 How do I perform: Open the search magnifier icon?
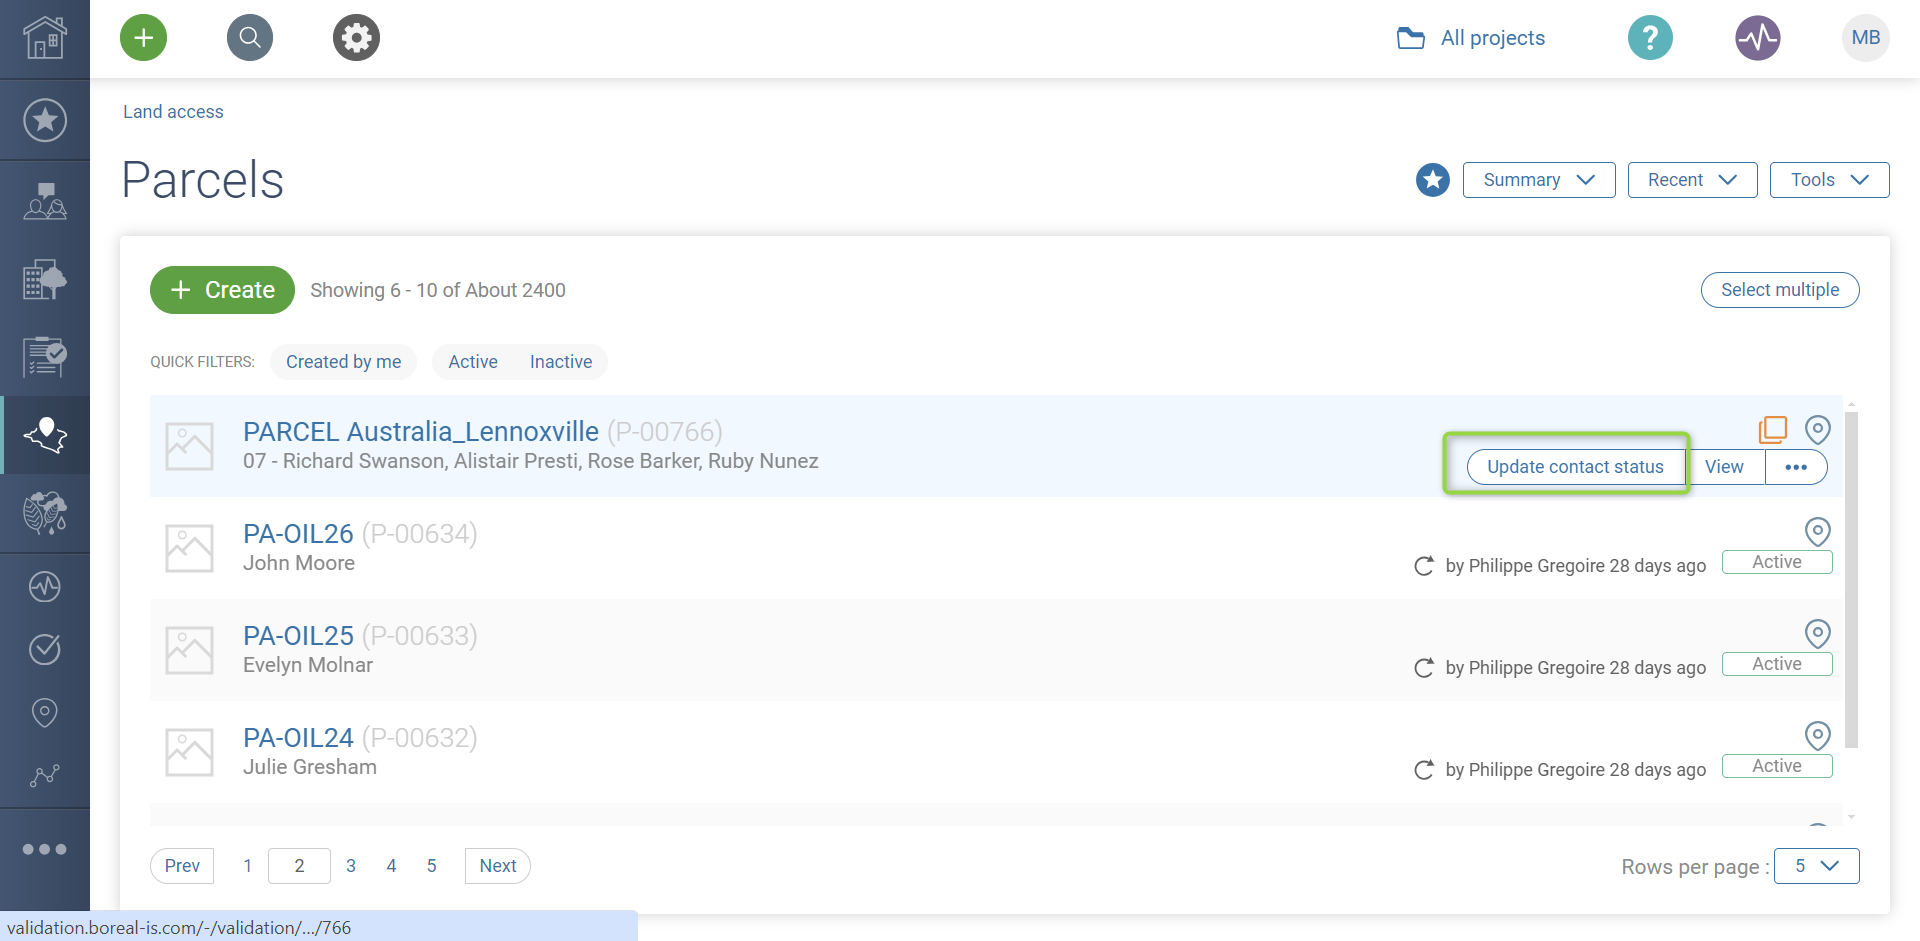point(250,38)
